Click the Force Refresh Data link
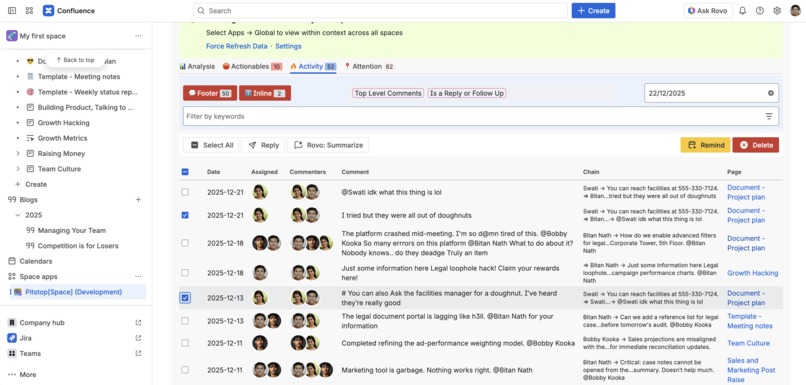The height and width of the screenshot is (385, 806). click(236, 46)
